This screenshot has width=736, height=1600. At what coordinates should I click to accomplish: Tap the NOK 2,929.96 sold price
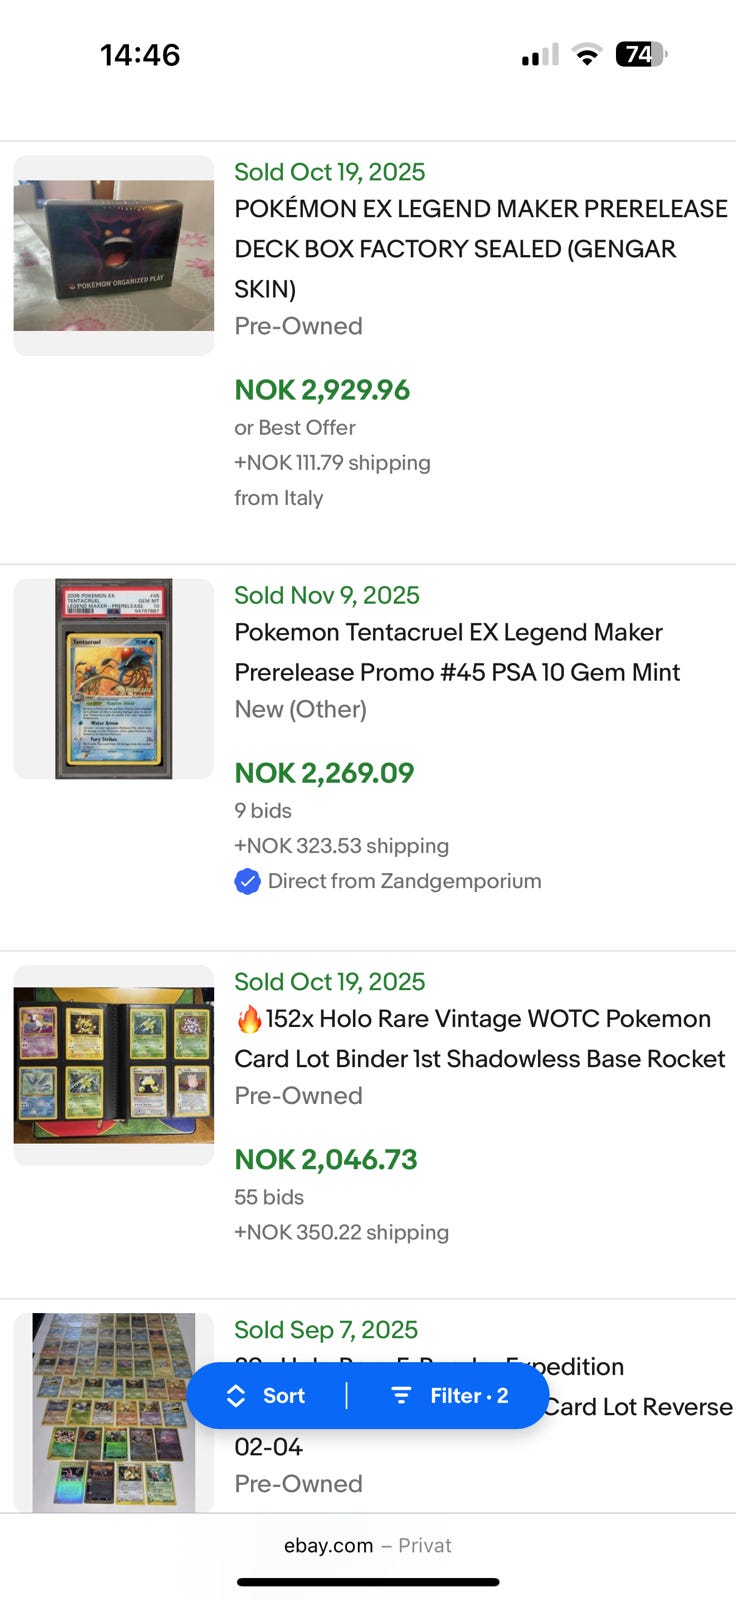[322, 390]
